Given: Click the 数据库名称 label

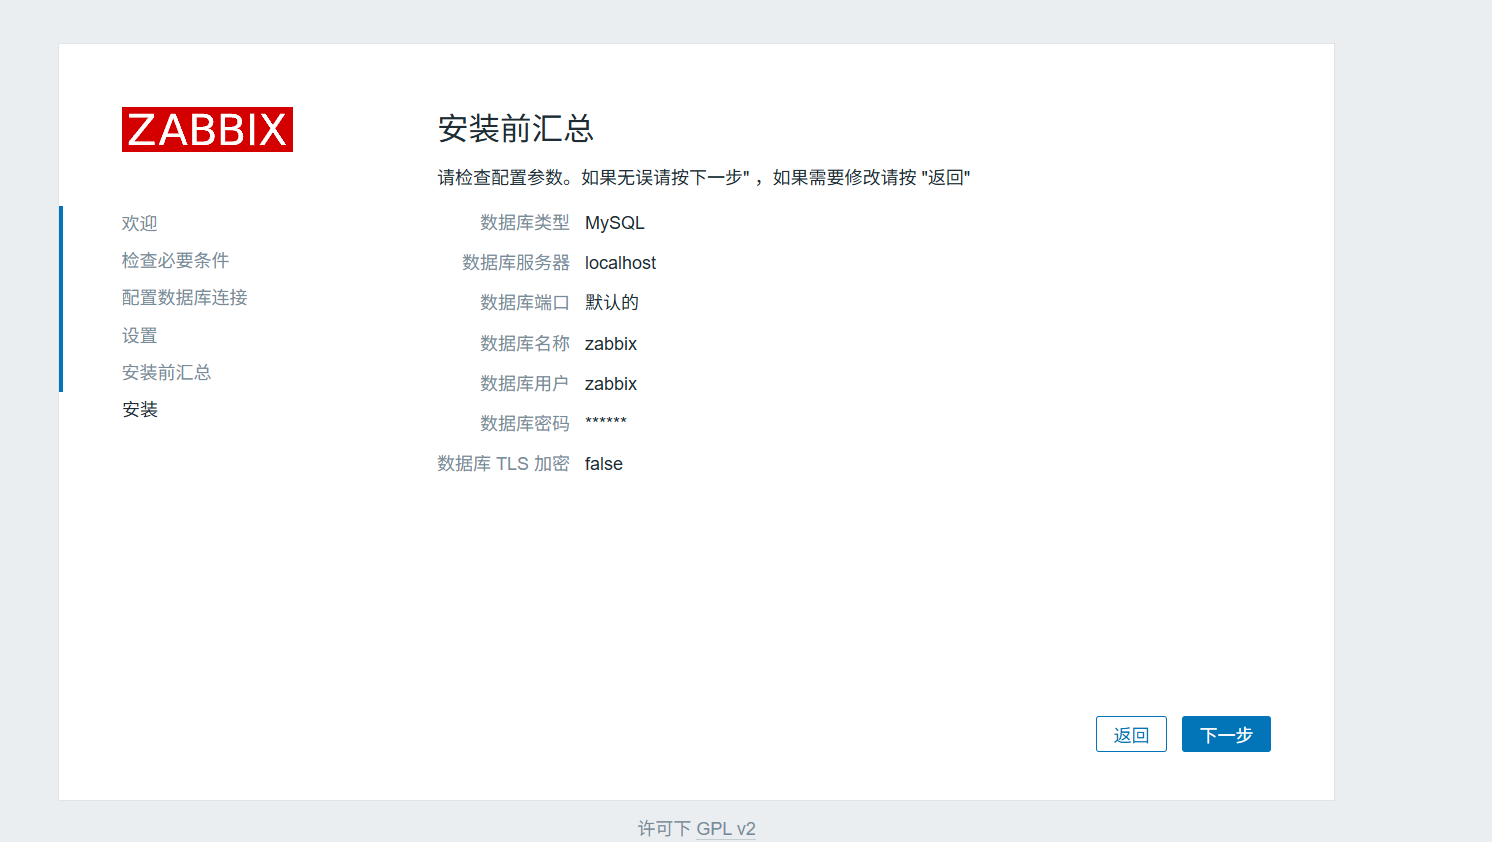Looking at the screenshot, I should point(525,344).
